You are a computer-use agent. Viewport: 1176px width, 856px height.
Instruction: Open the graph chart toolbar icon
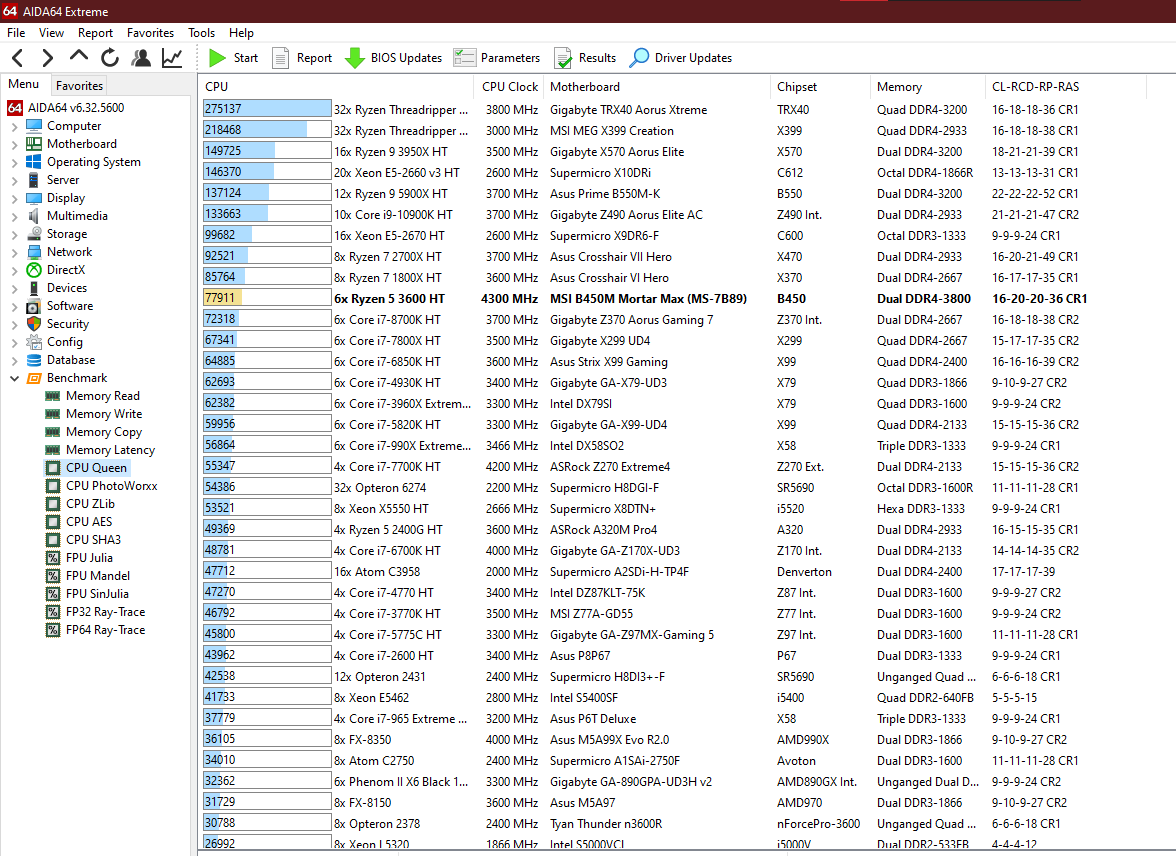[x=172, y=58]
